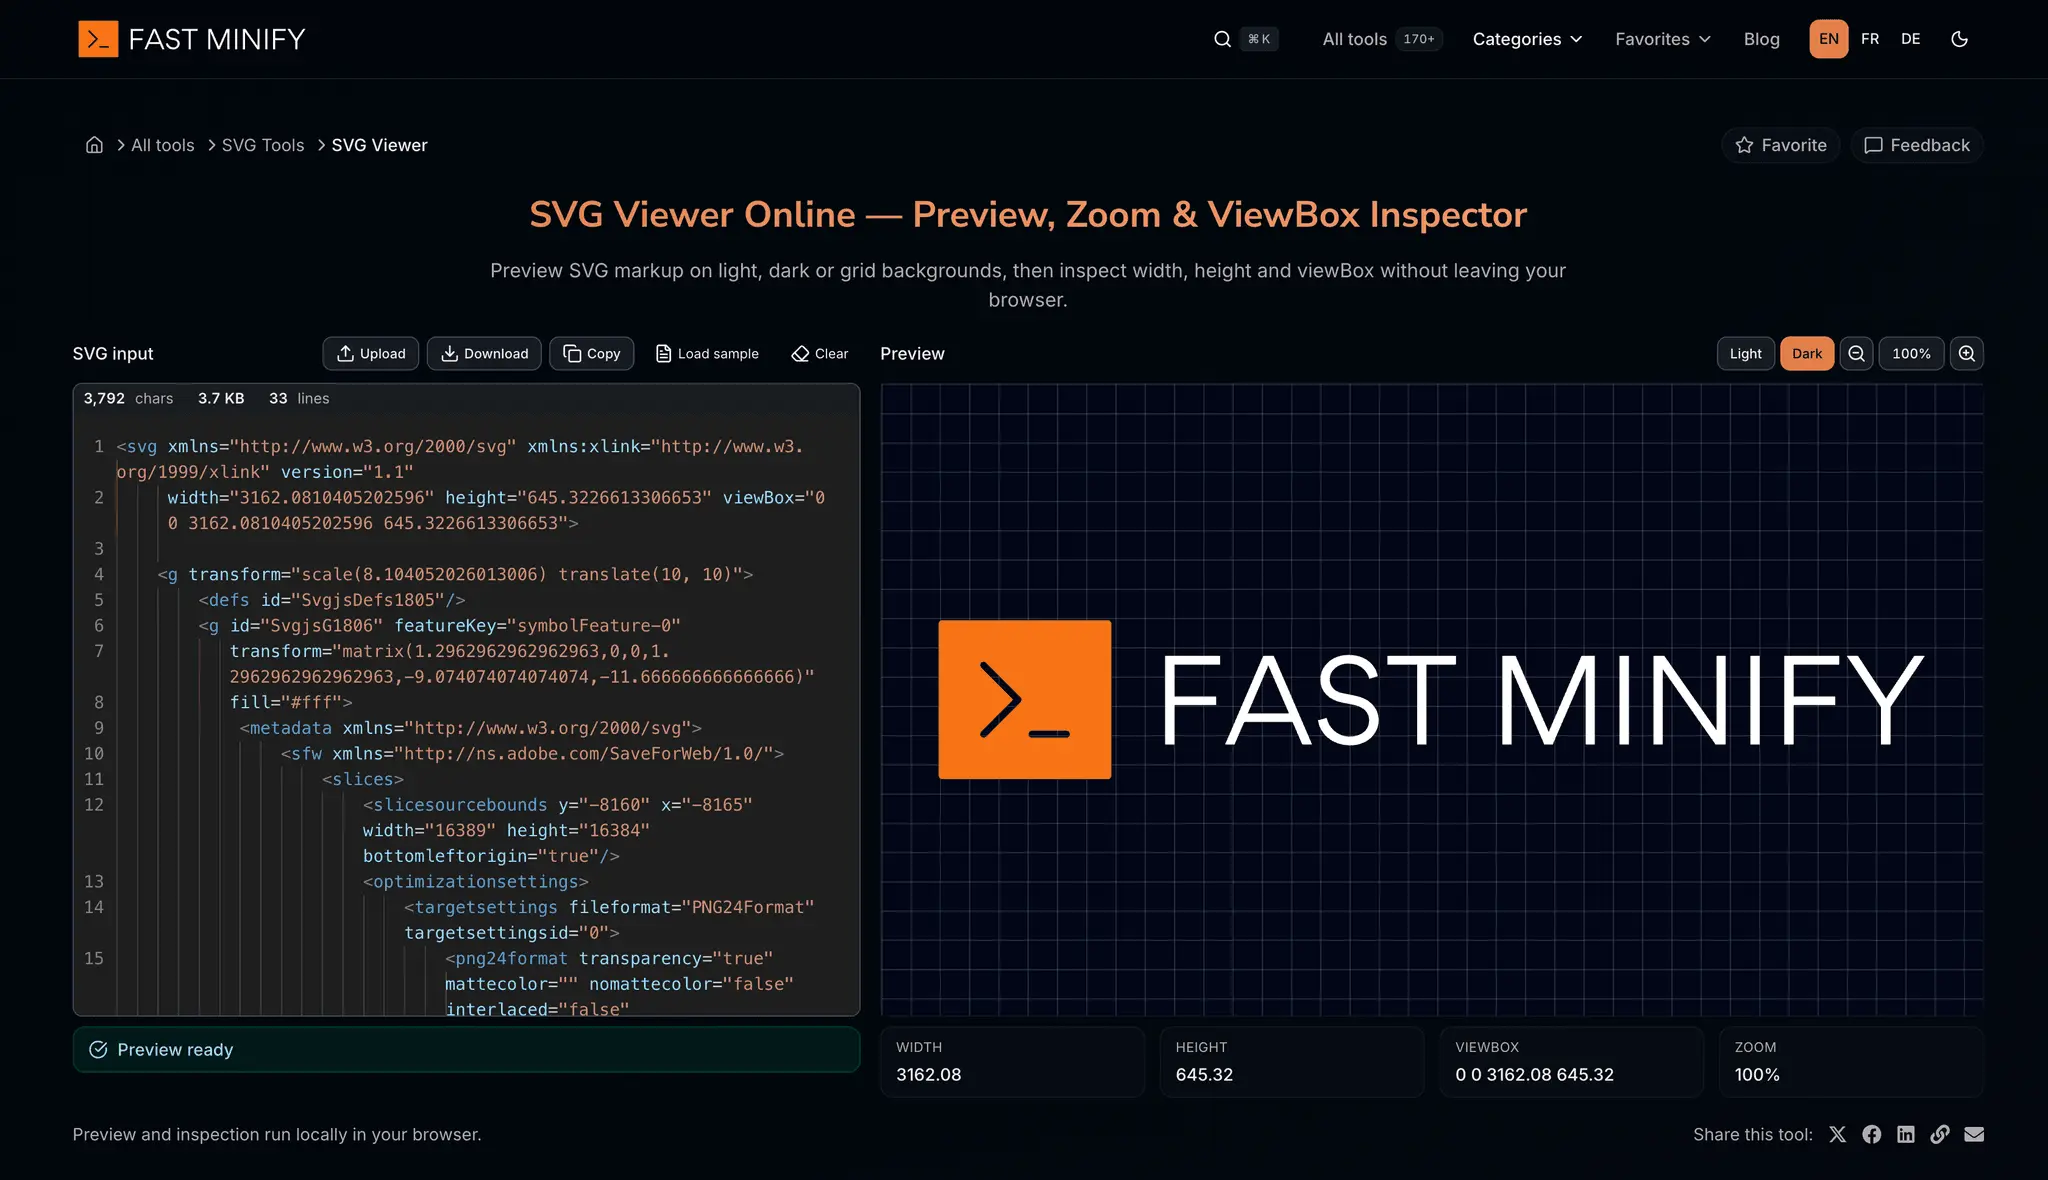Screen dimensions: 2048x1180
Task: Open SVG Tools breadcrumb link
Action: [x=263, y=145]
